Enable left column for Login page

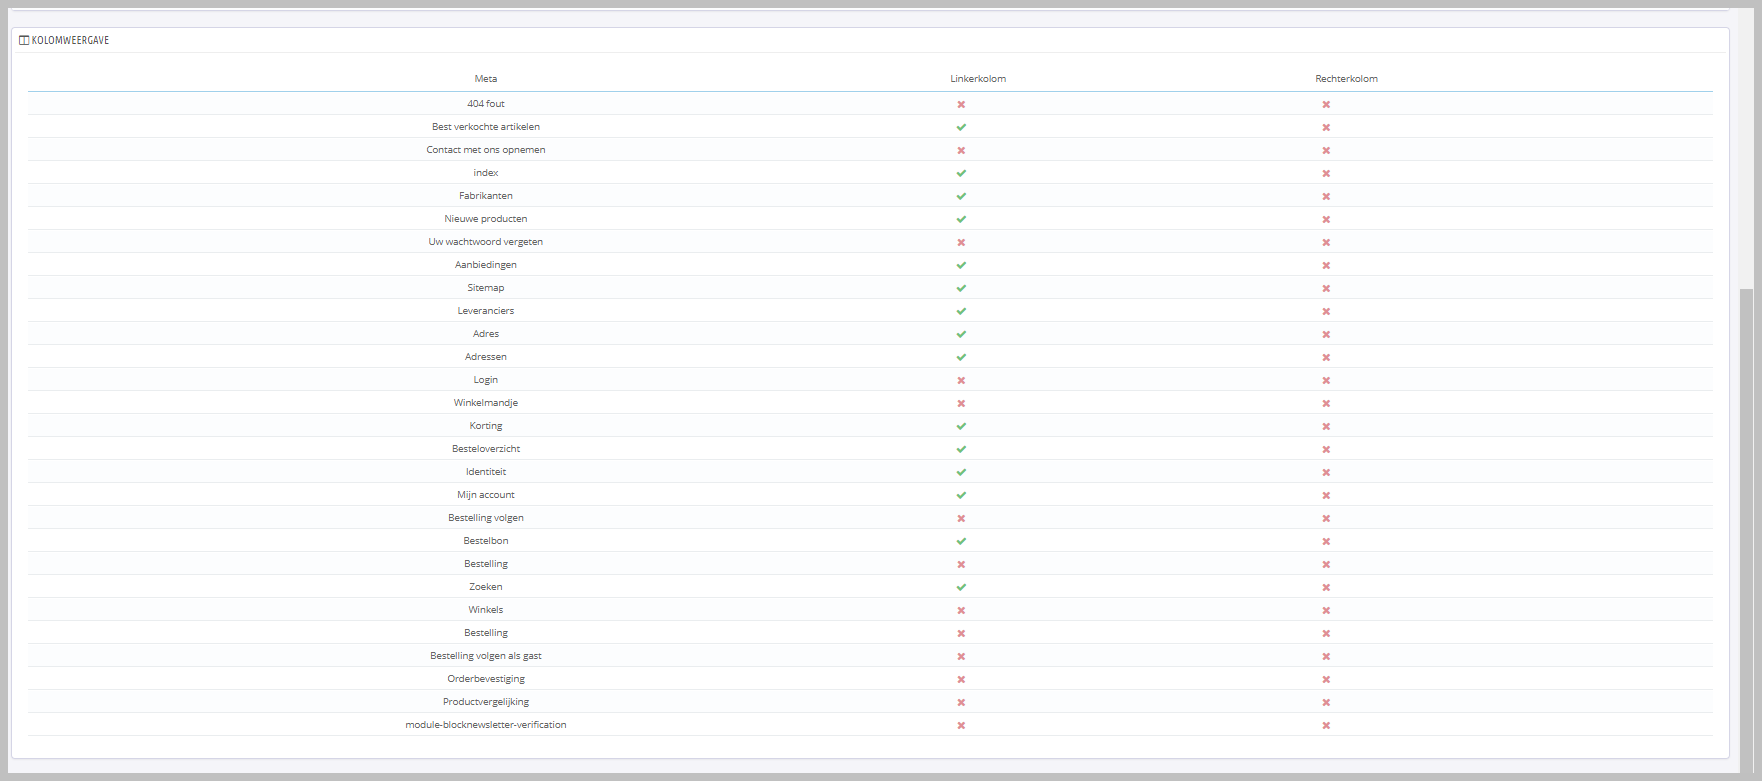coord(961,380)
